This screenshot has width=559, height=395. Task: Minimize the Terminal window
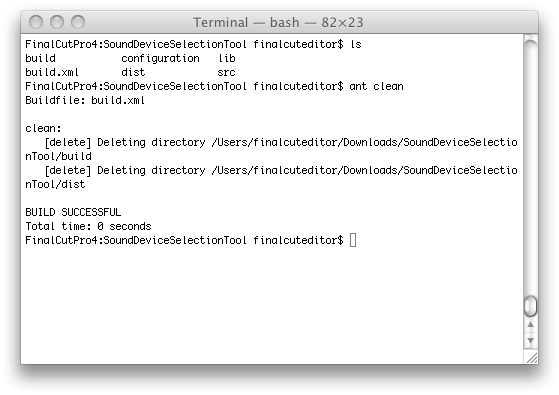coord(57,22)
